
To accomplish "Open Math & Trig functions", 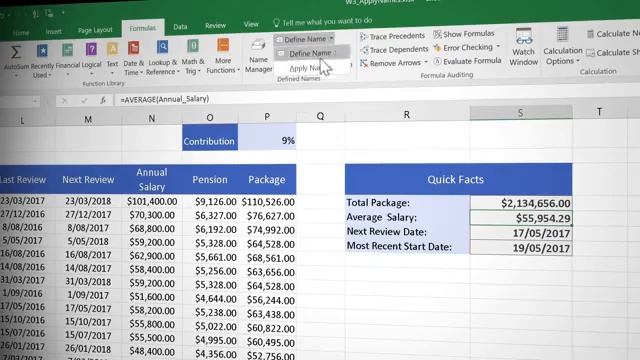I will 193,56.
